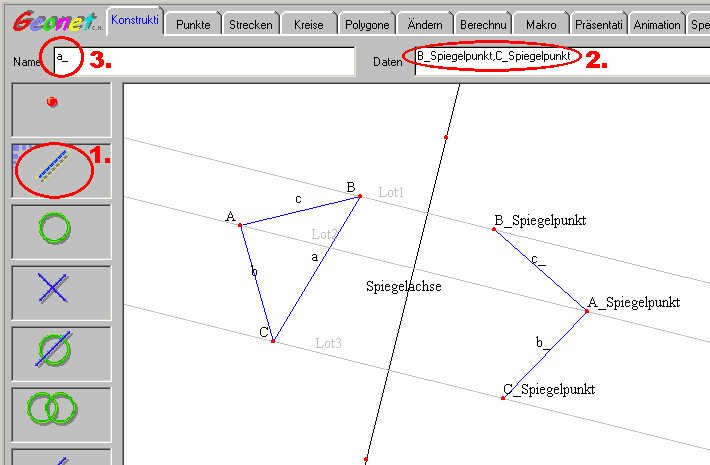
Task: Select the two-circle intersection tool
Action: click(x=53, y=410)
